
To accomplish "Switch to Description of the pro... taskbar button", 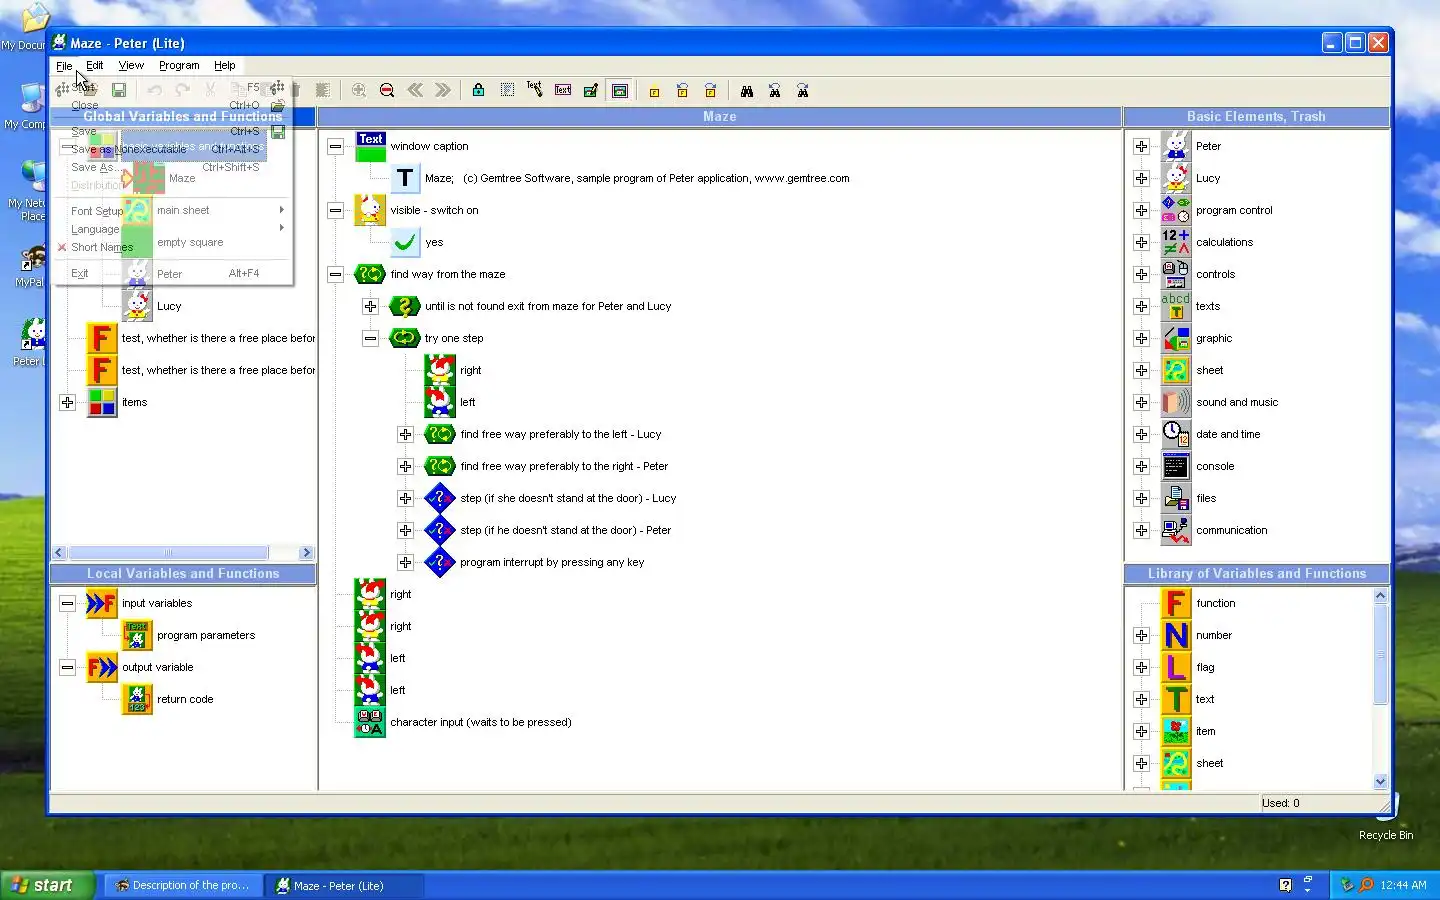I will tap(183, 885).
